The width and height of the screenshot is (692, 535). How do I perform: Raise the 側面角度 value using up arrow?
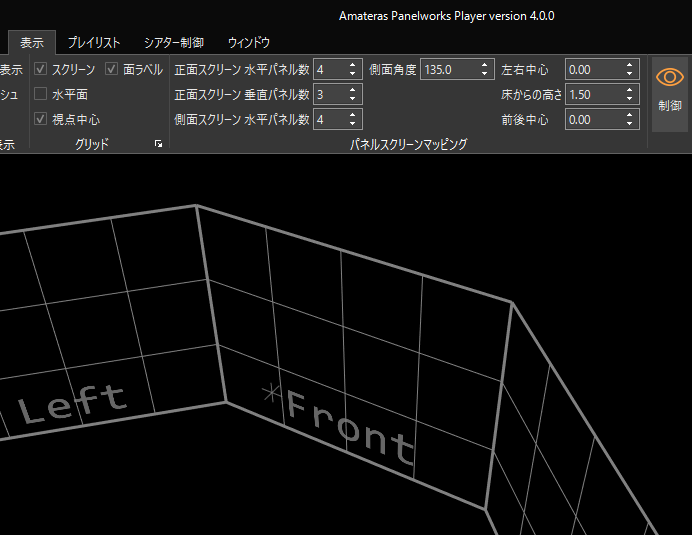pyautogui.click(x=485, y=65)
